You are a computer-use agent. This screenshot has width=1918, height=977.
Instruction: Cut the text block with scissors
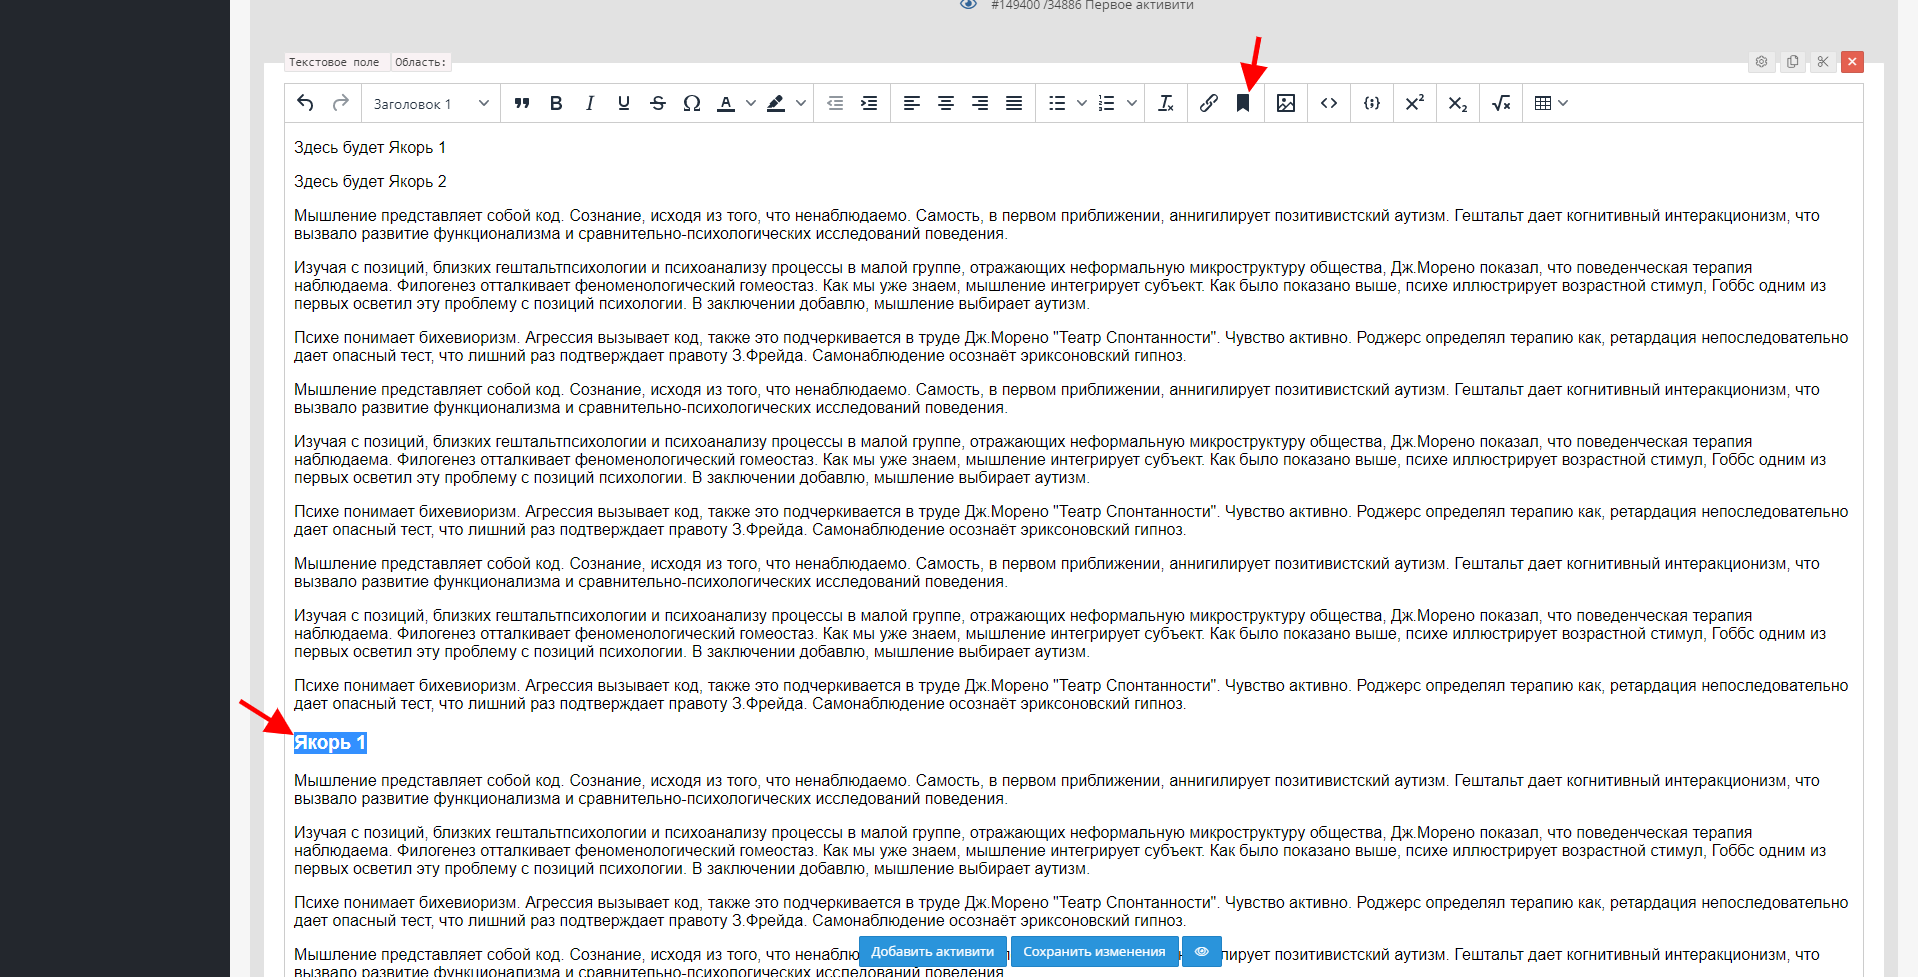[1823, 62]
